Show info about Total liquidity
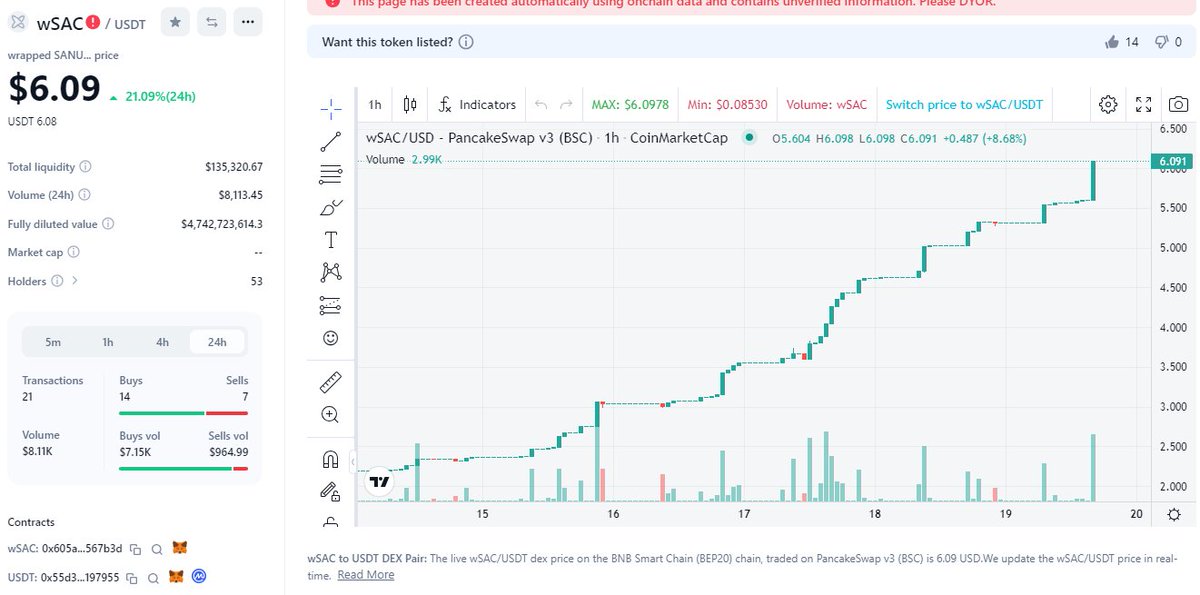Image resolution: width=1200 pixels, height=595 pixels. pyautogui.click(x=85, y=167)
